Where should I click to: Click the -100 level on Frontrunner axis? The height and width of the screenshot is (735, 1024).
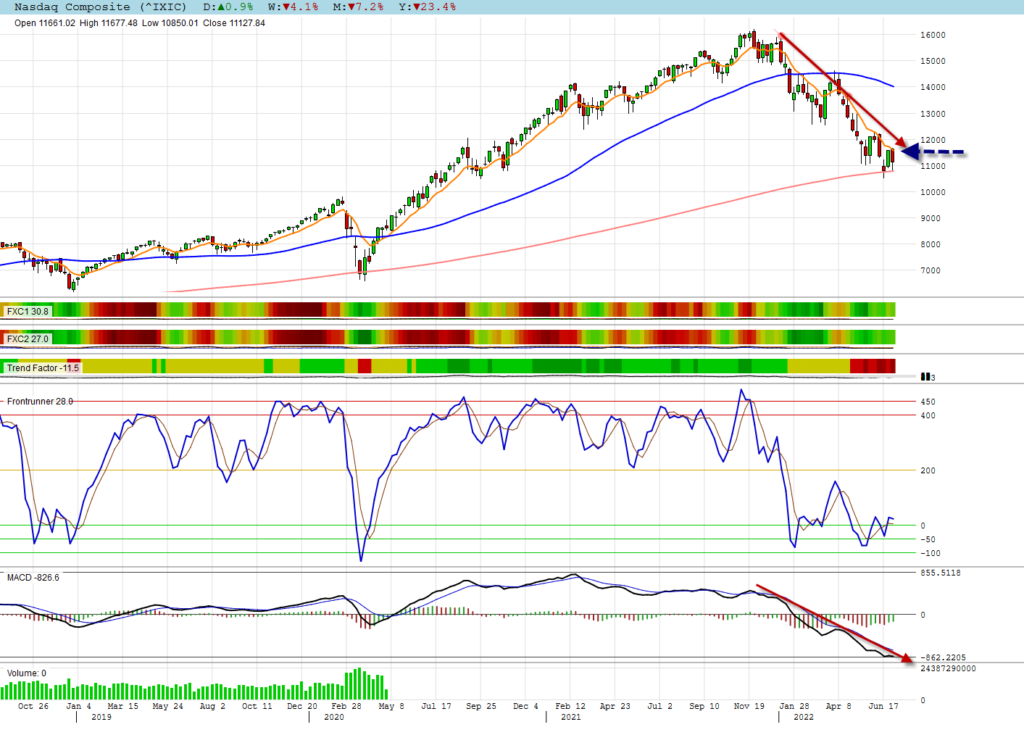pos(930,553)
